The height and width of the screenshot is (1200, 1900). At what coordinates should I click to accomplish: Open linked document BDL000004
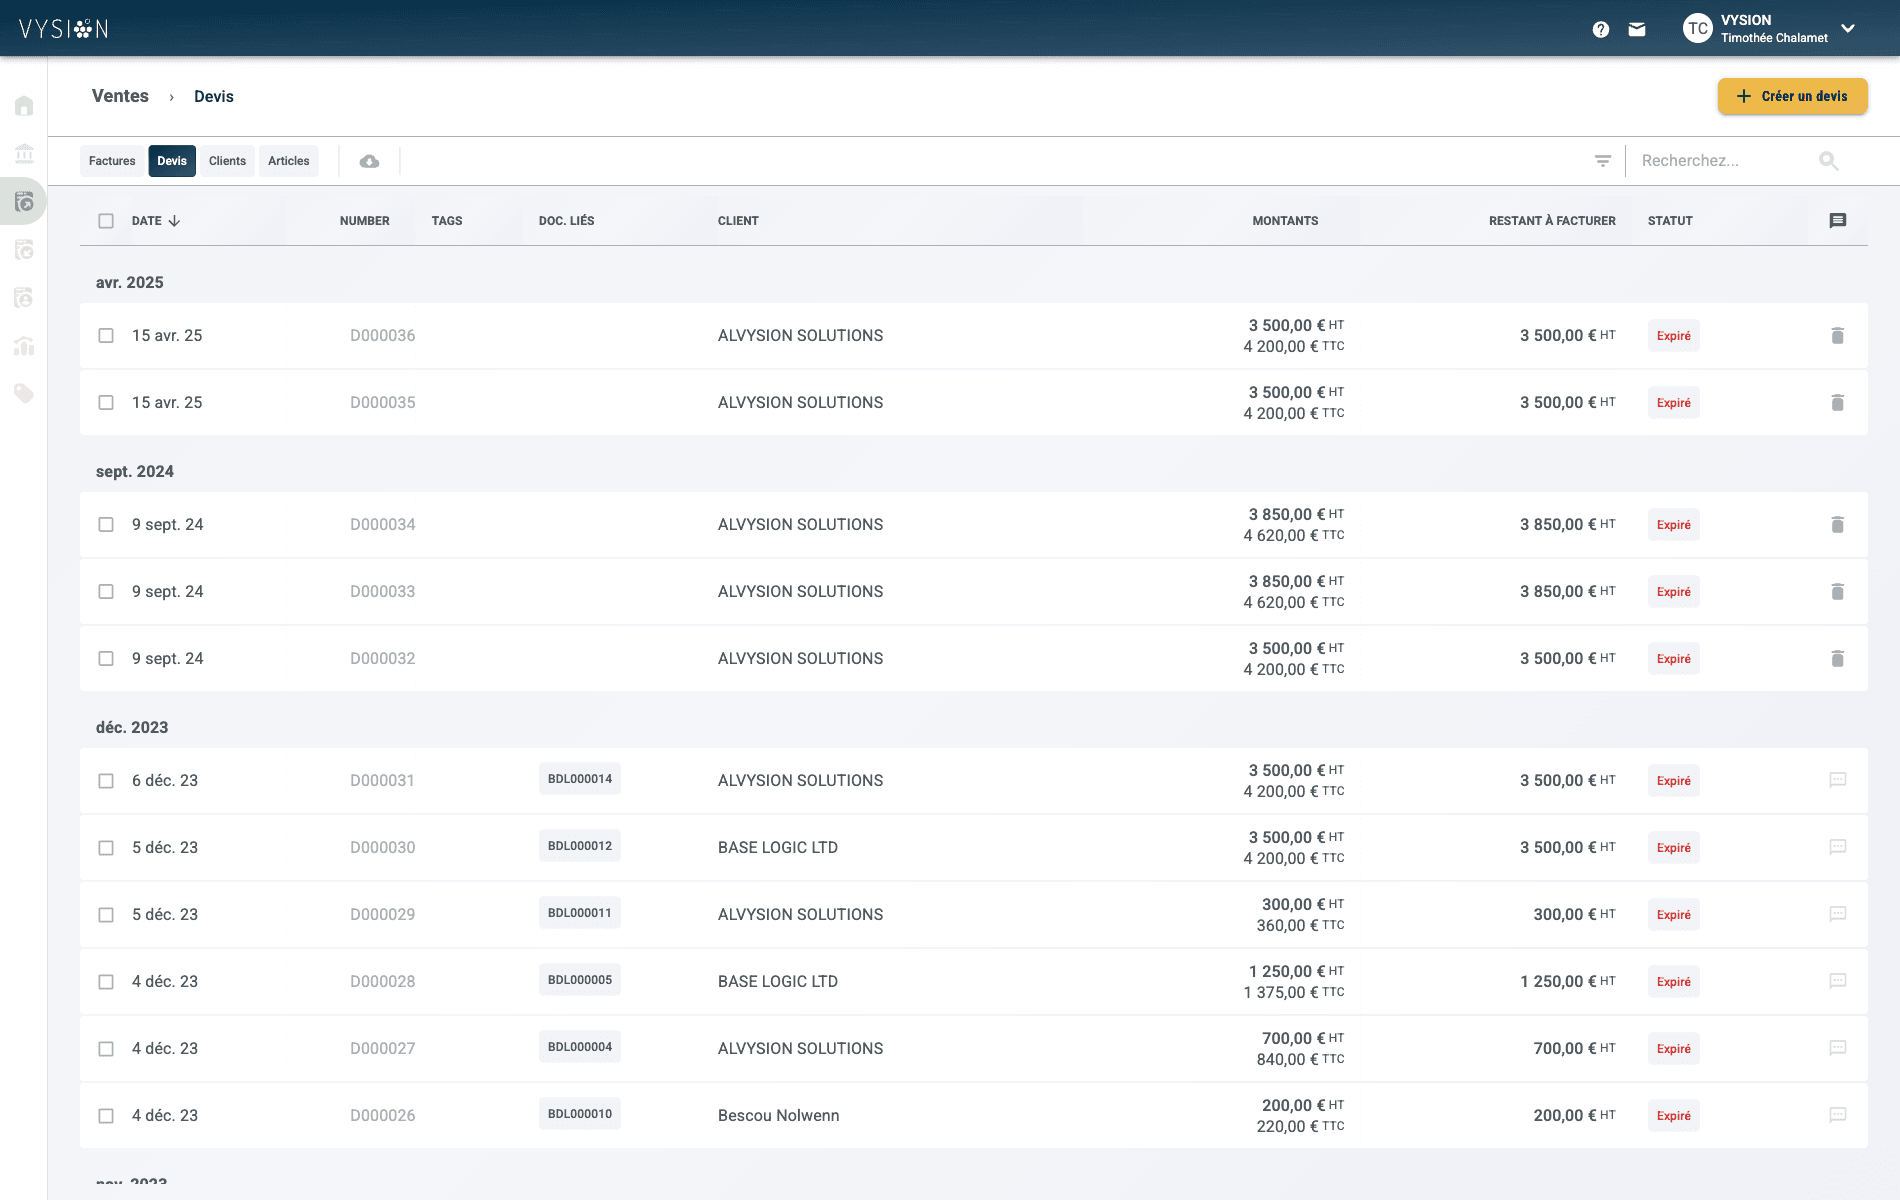pos(580,1047)
